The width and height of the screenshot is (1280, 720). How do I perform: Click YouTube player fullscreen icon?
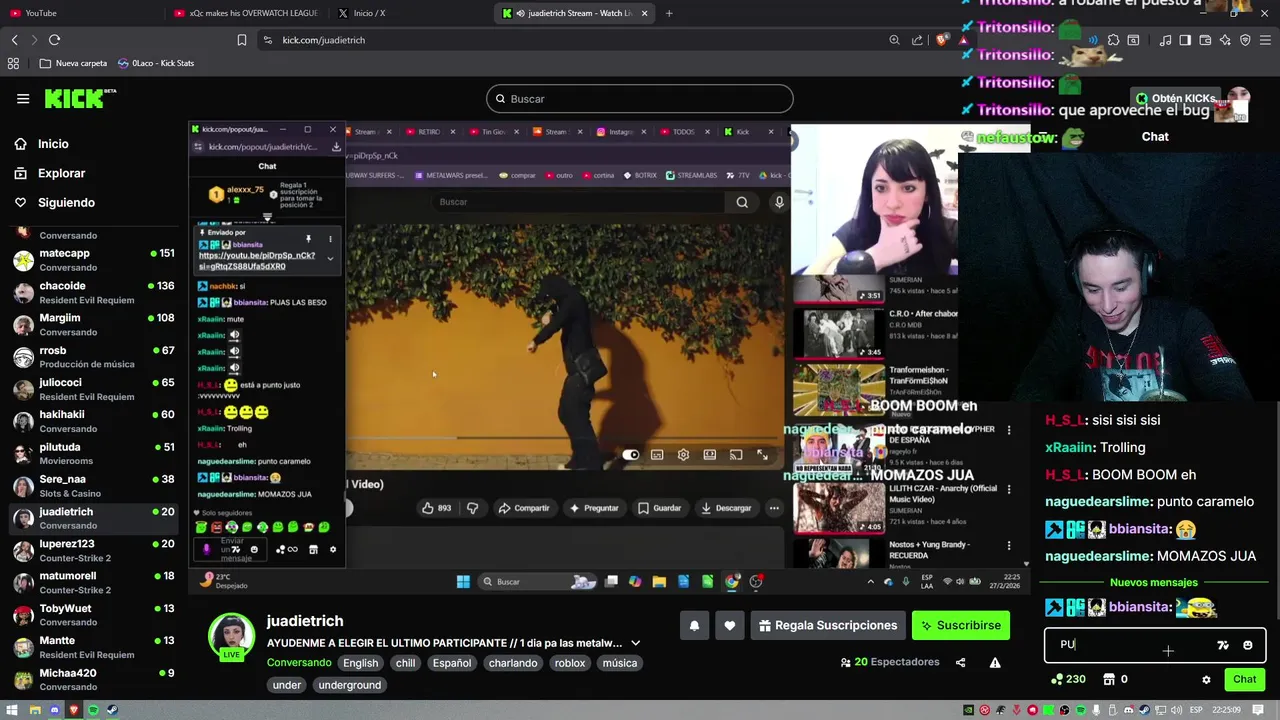[x=762, y=455]
